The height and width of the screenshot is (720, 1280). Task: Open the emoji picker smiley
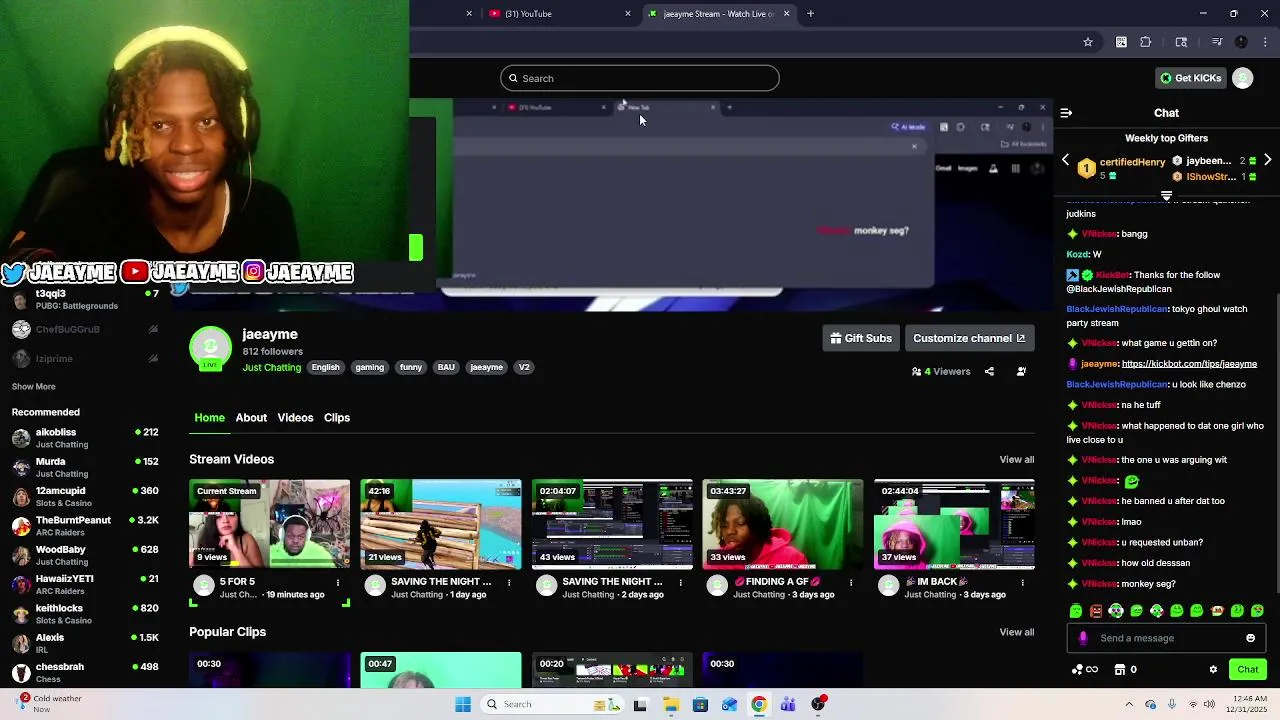[1250, 638]
